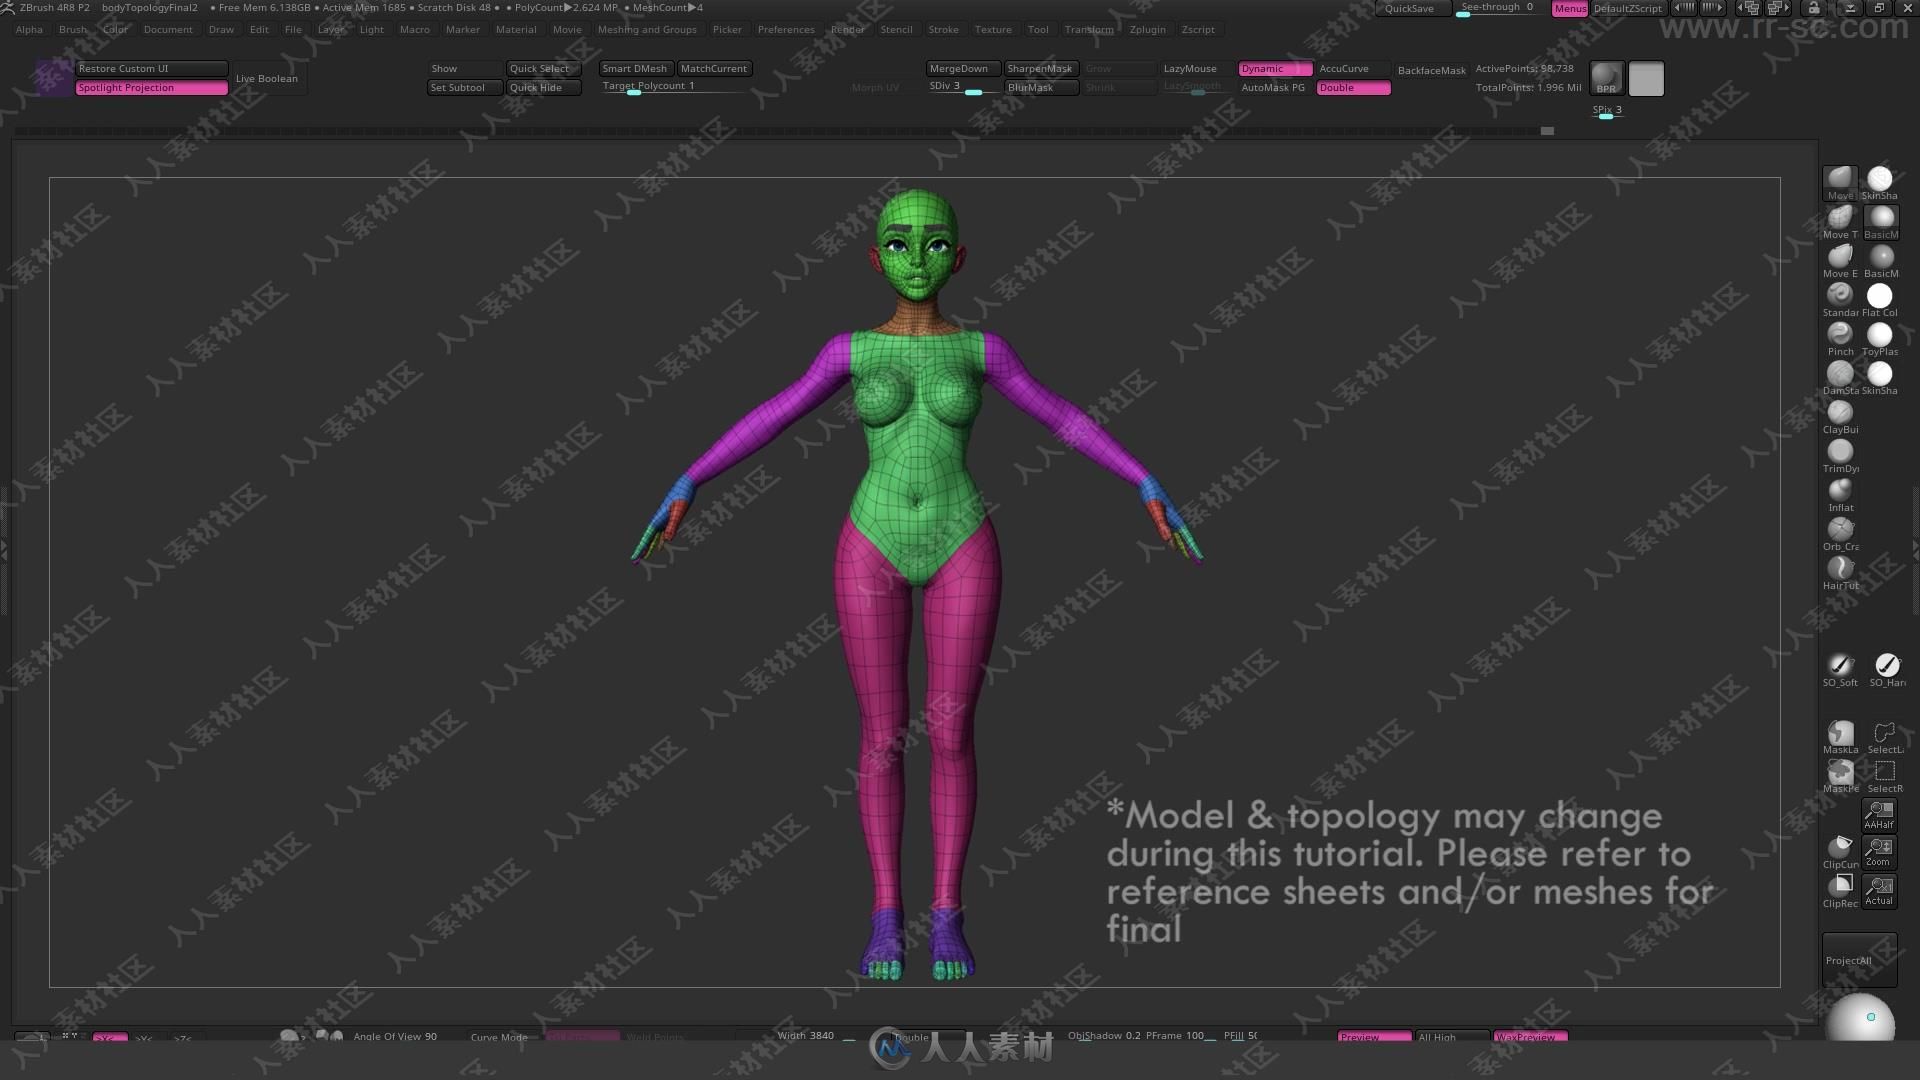Select the Move Topological brush

coord(1840,221)
